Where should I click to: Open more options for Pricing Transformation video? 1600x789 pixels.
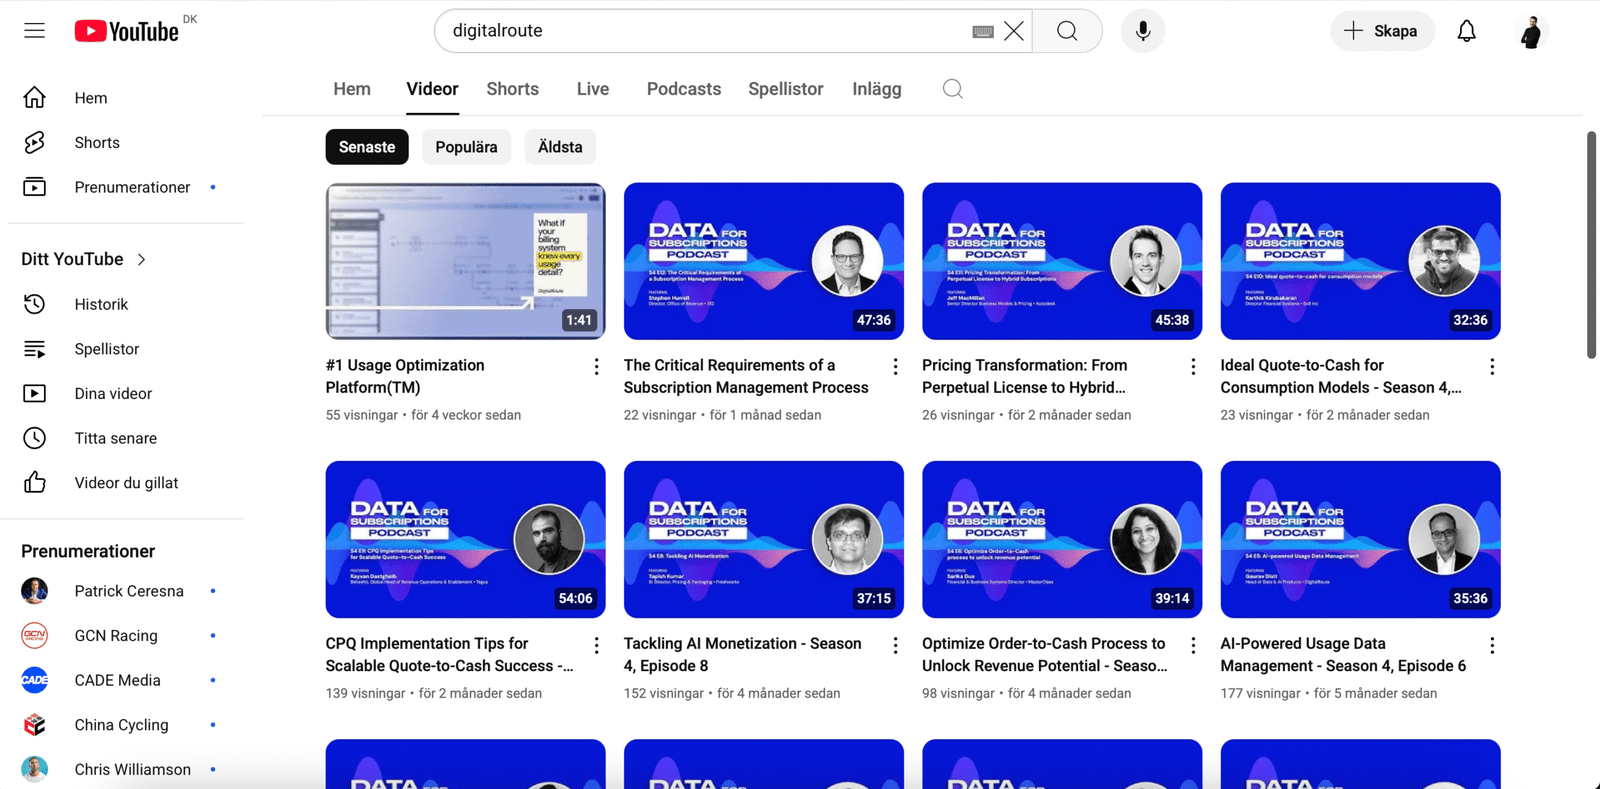[1193, 367]
